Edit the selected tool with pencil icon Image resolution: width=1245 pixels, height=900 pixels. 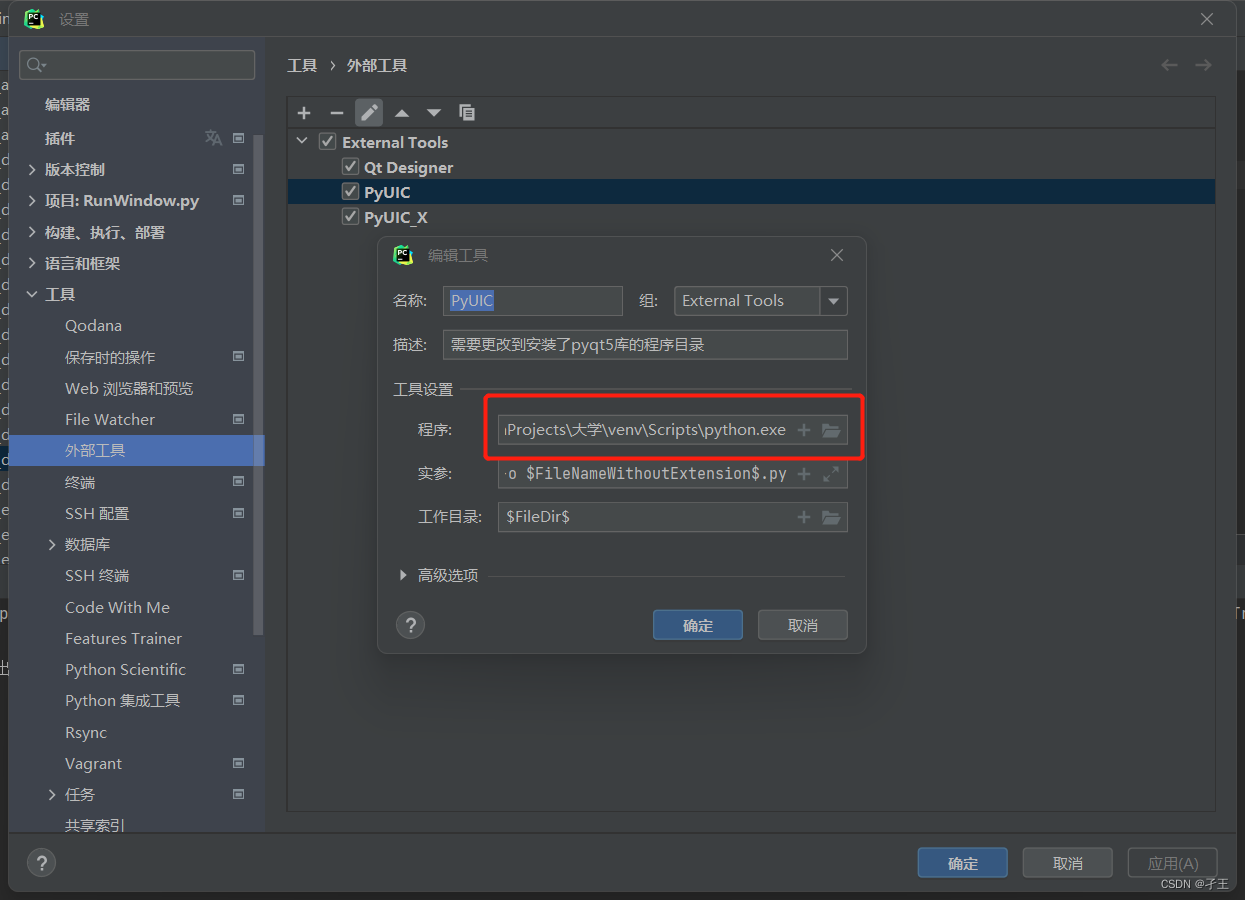coord(369,112)
